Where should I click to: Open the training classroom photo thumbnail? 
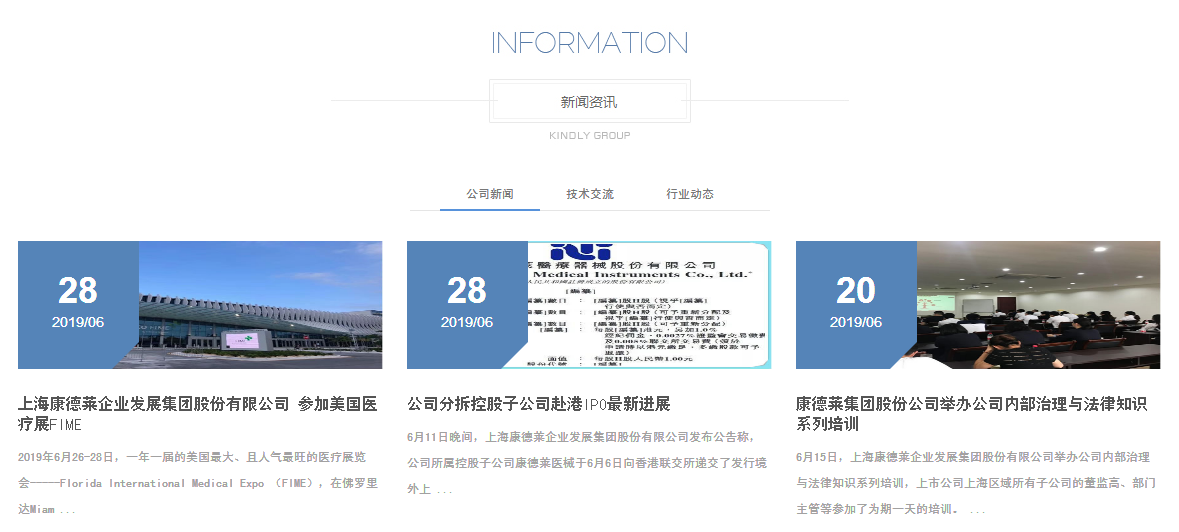tap(1038, 305)
